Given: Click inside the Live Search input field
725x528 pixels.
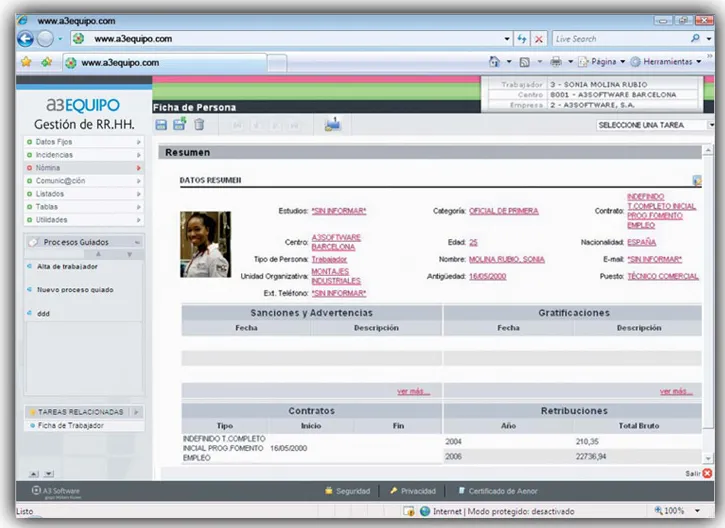Looking at the screenshot, I should pyautogui.click(x=621, y=39).
